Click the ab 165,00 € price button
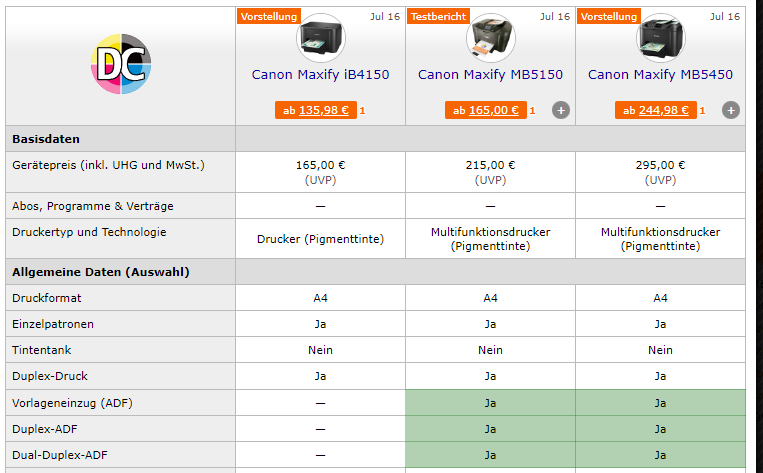This screenshot has height=473, width=763. coord(486,110)
